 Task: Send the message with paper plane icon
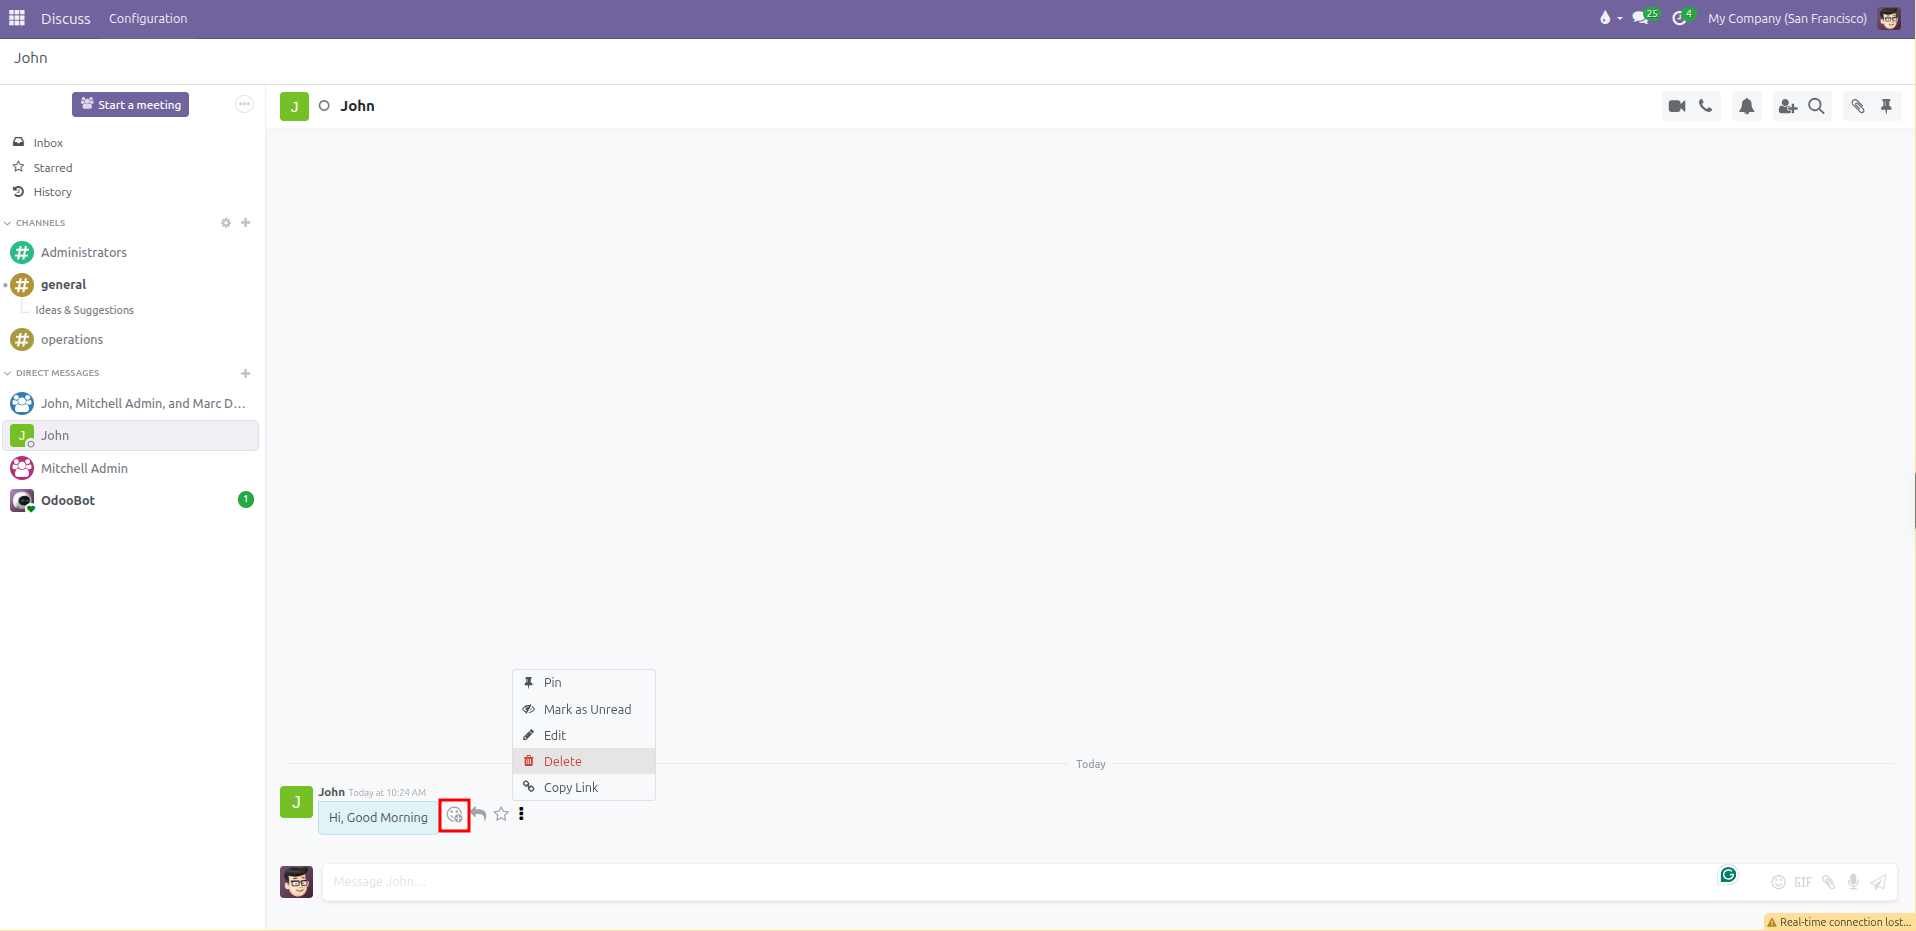pyautogui.click(x=1878, y=882)
